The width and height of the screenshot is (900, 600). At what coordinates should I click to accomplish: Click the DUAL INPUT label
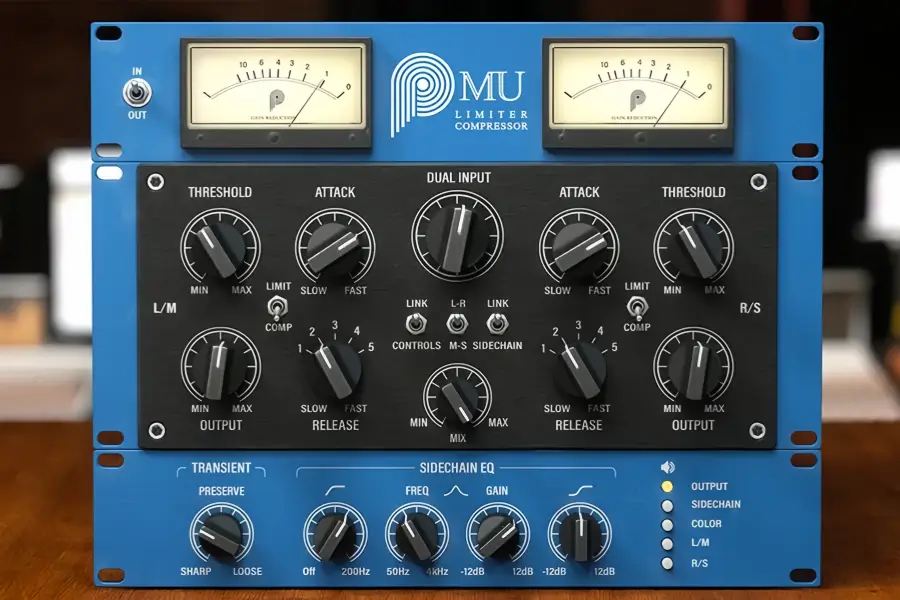pyautogui.click(x=459, y=178)
